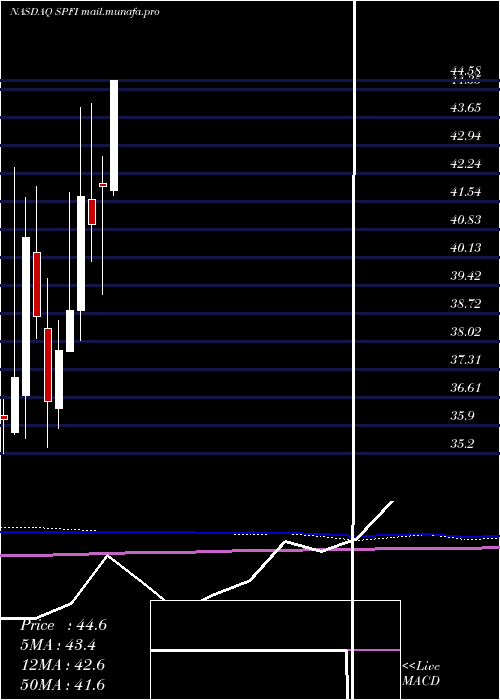Click the 35.2 price axis label
The height and width of the screenshot is (700, 500).
pos(462,444)
